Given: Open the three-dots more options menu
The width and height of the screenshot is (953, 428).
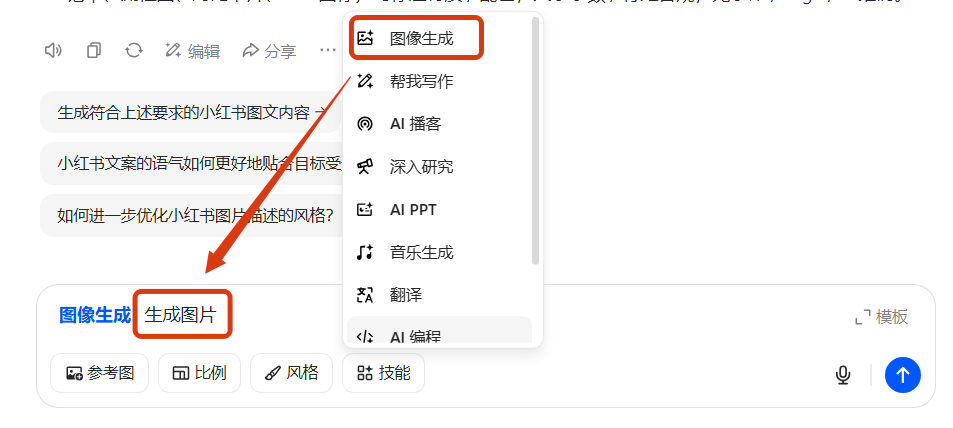Looking at the screenshot, I should point(328,50).
